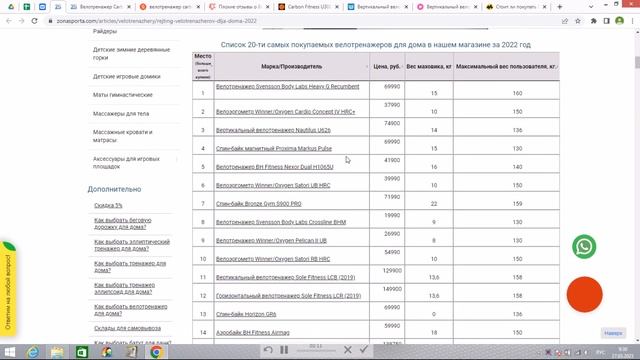
Task: Reload the current page
Action: 35,21
